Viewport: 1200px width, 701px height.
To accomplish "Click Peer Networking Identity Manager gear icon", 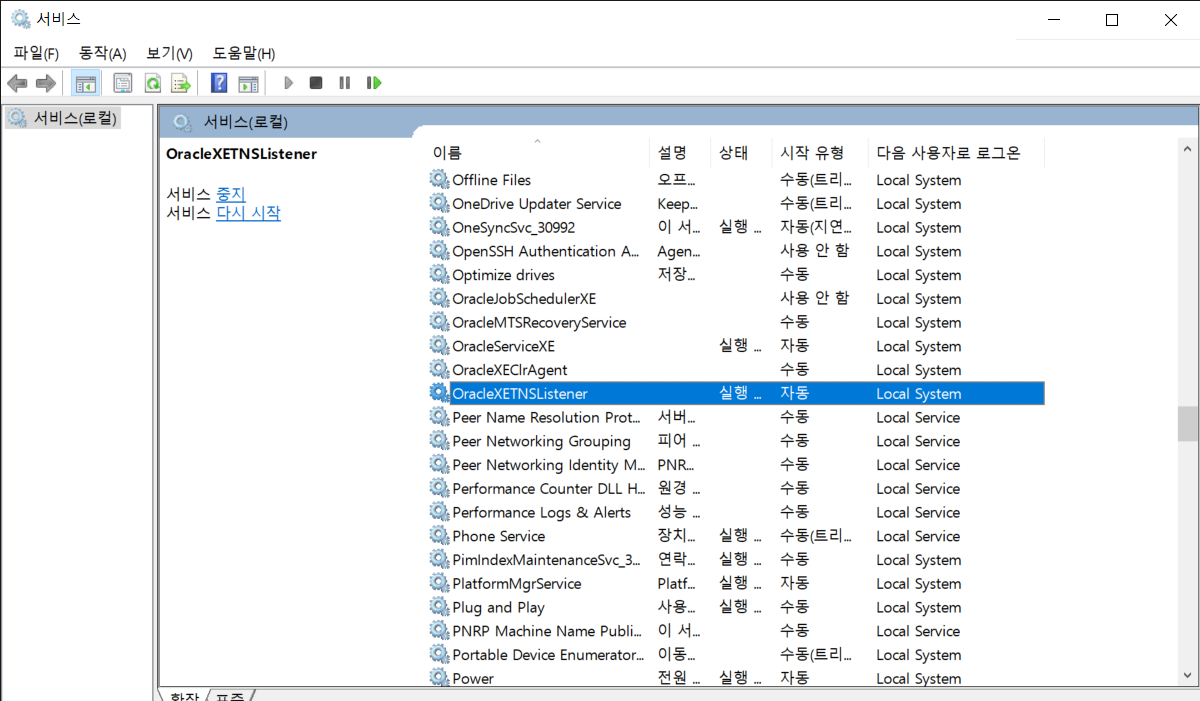I will (439, 465).
